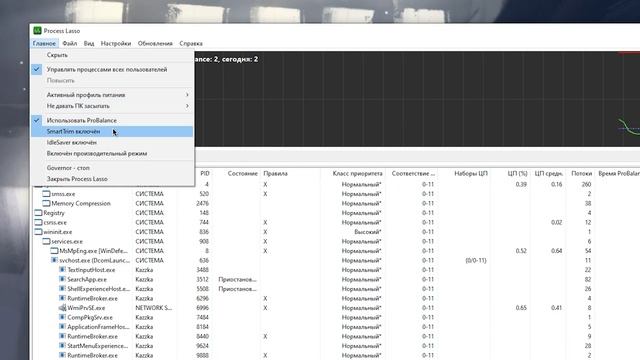This screenshot has height=360, width=640.
Task: Click Приостанов... state of SearchApp.exe
Action: pyautogui.click(x=237, y=279)
